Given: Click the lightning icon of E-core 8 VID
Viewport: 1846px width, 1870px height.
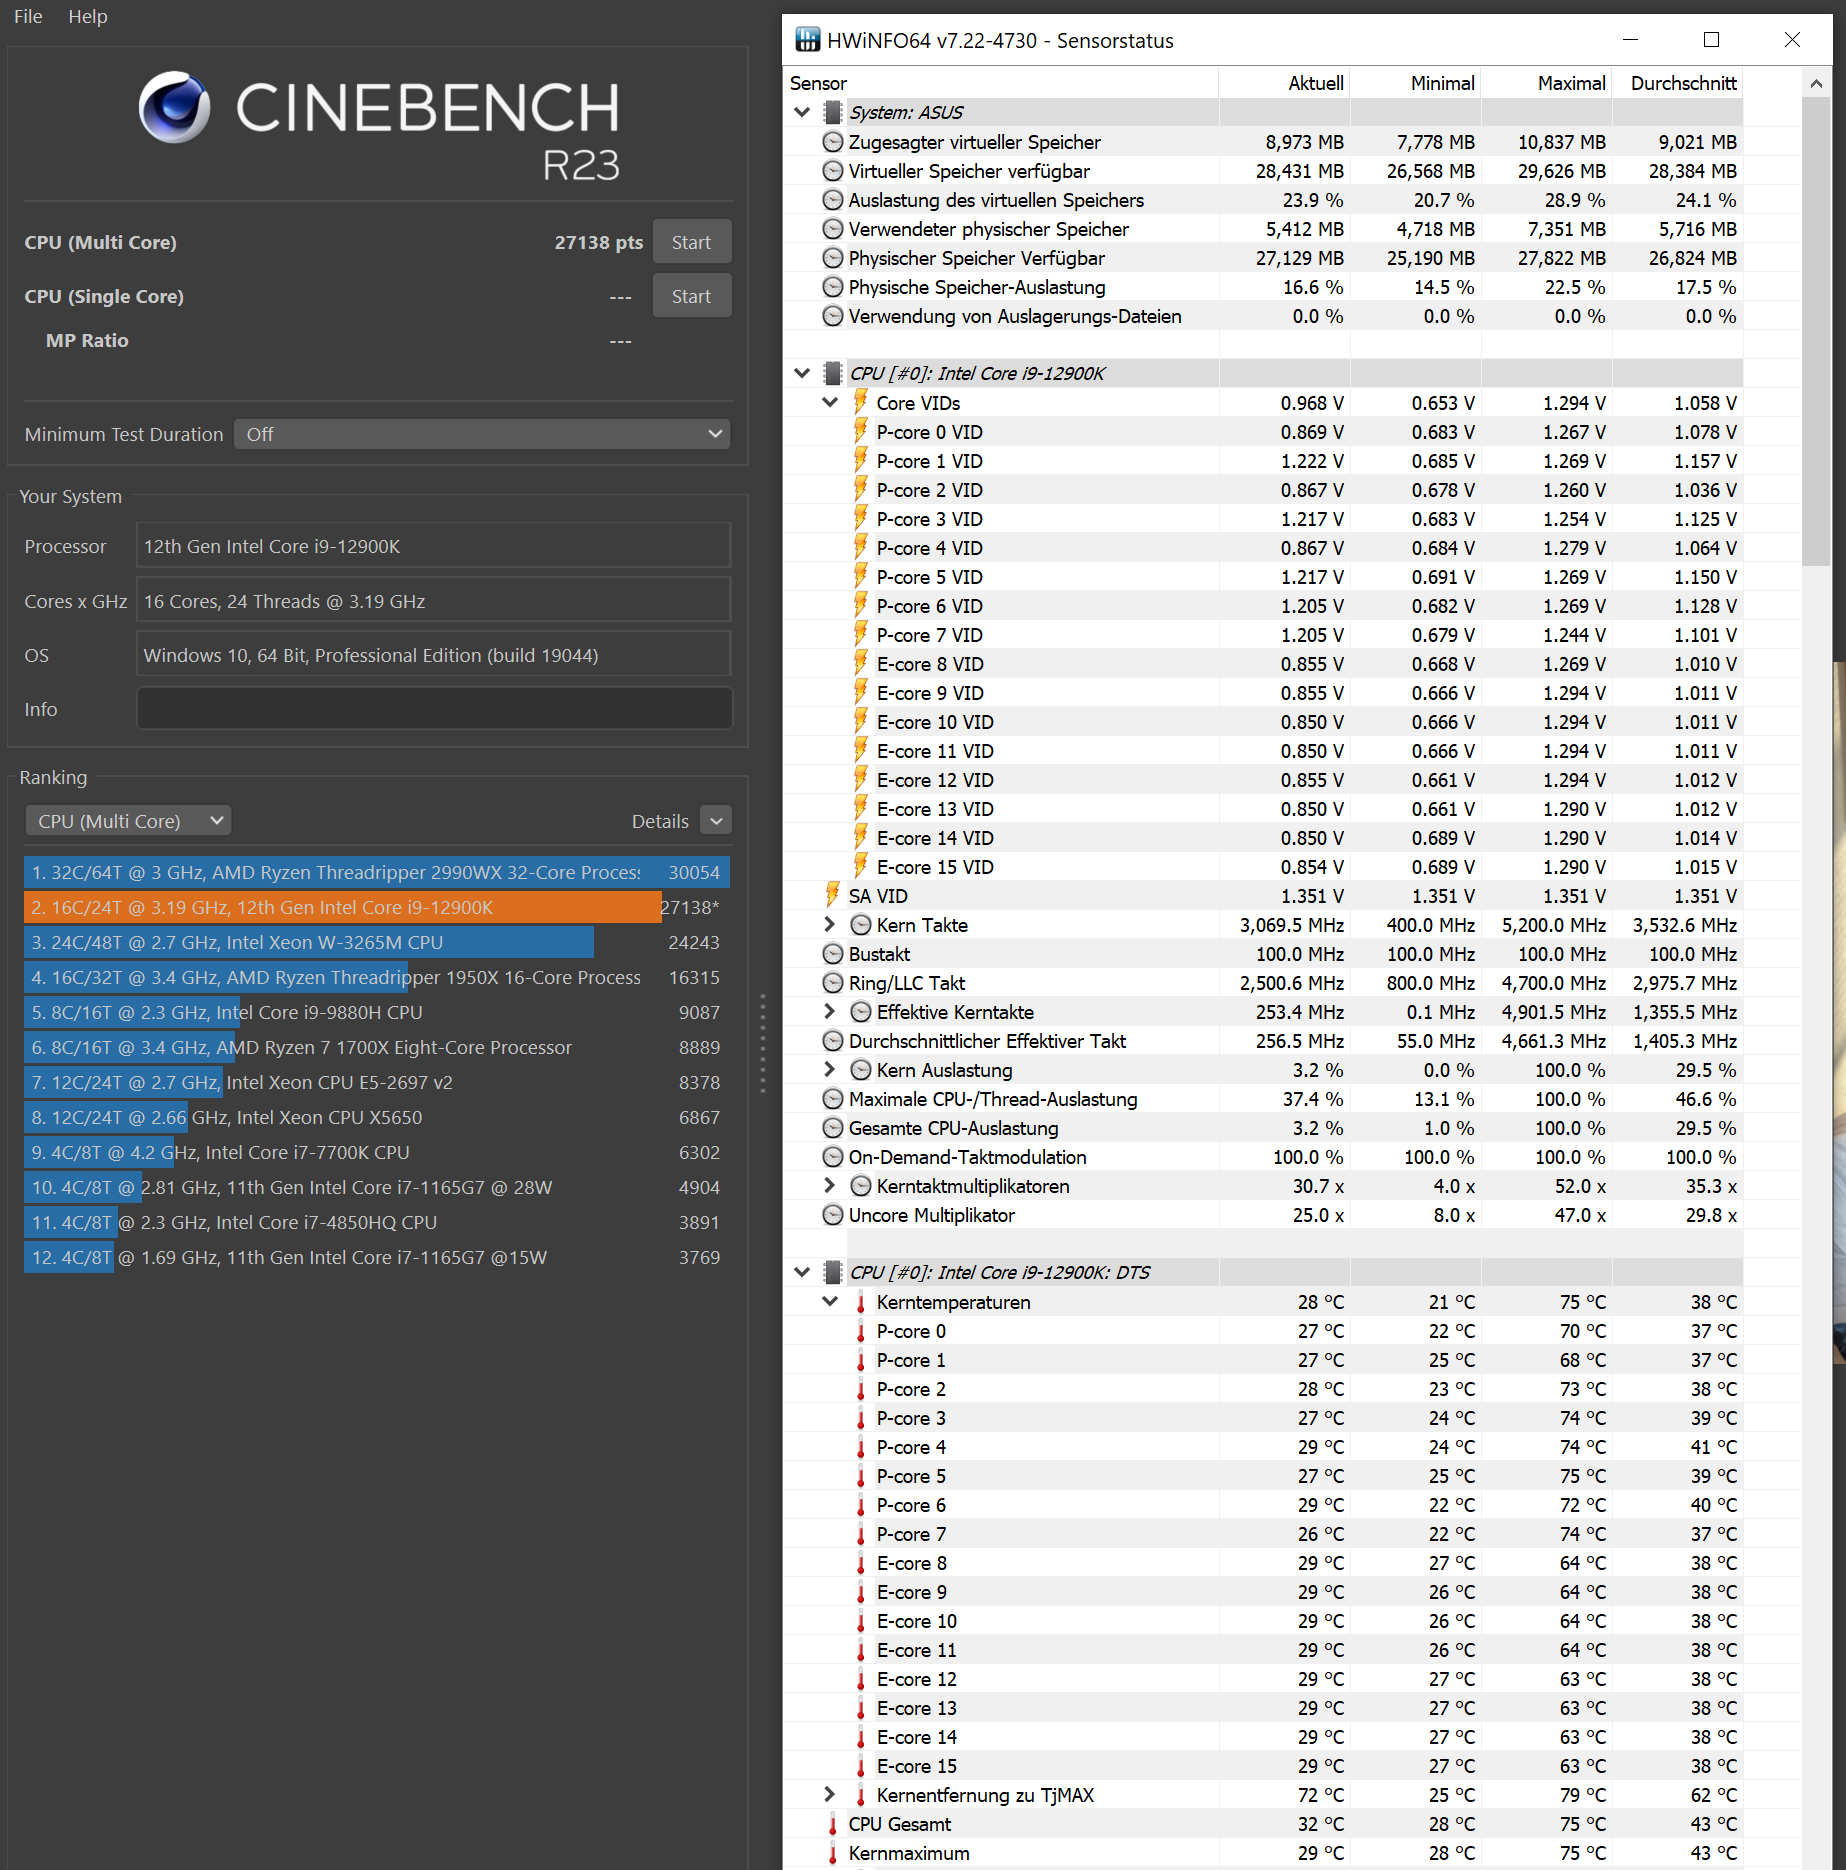Looking at the screenshot, I should pyautogui.click(x=860, y=663).
